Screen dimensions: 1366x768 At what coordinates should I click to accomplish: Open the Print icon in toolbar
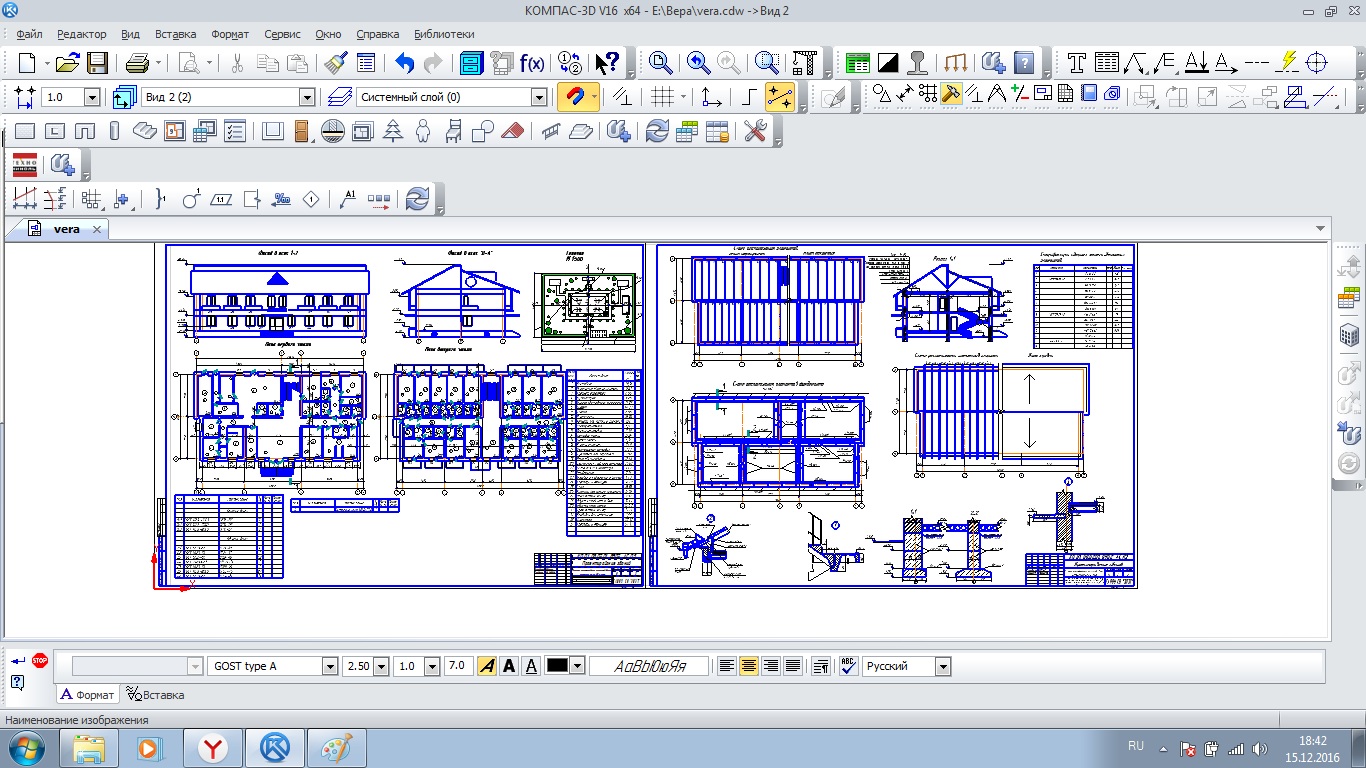point(137,63)
